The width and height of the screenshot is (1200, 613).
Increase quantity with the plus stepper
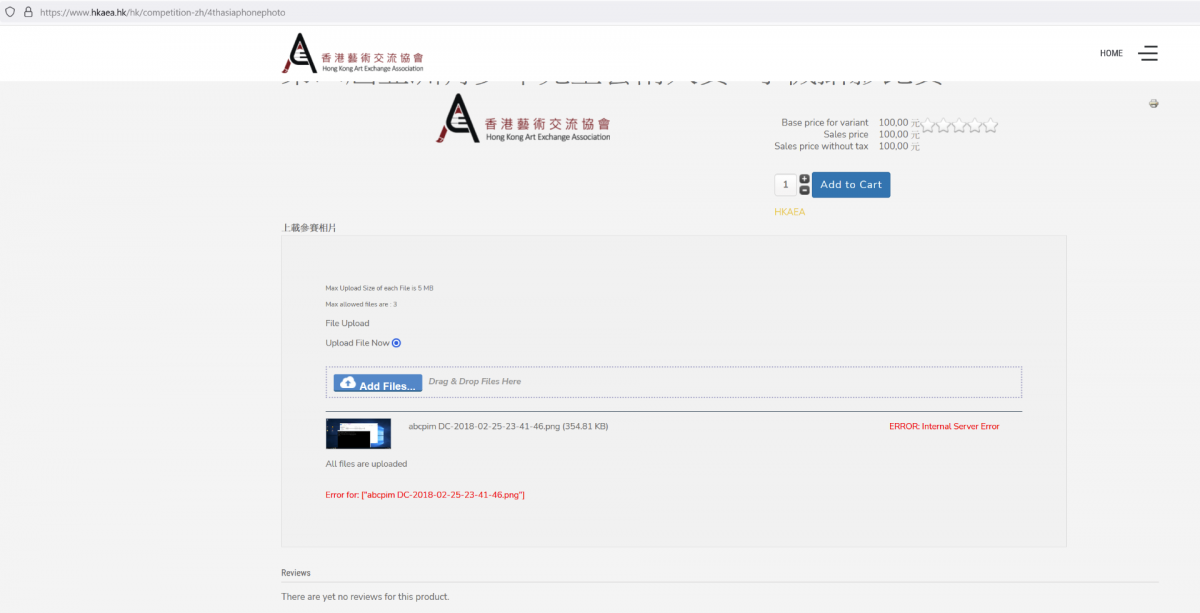pyautogui.click(x=804, y=179)
